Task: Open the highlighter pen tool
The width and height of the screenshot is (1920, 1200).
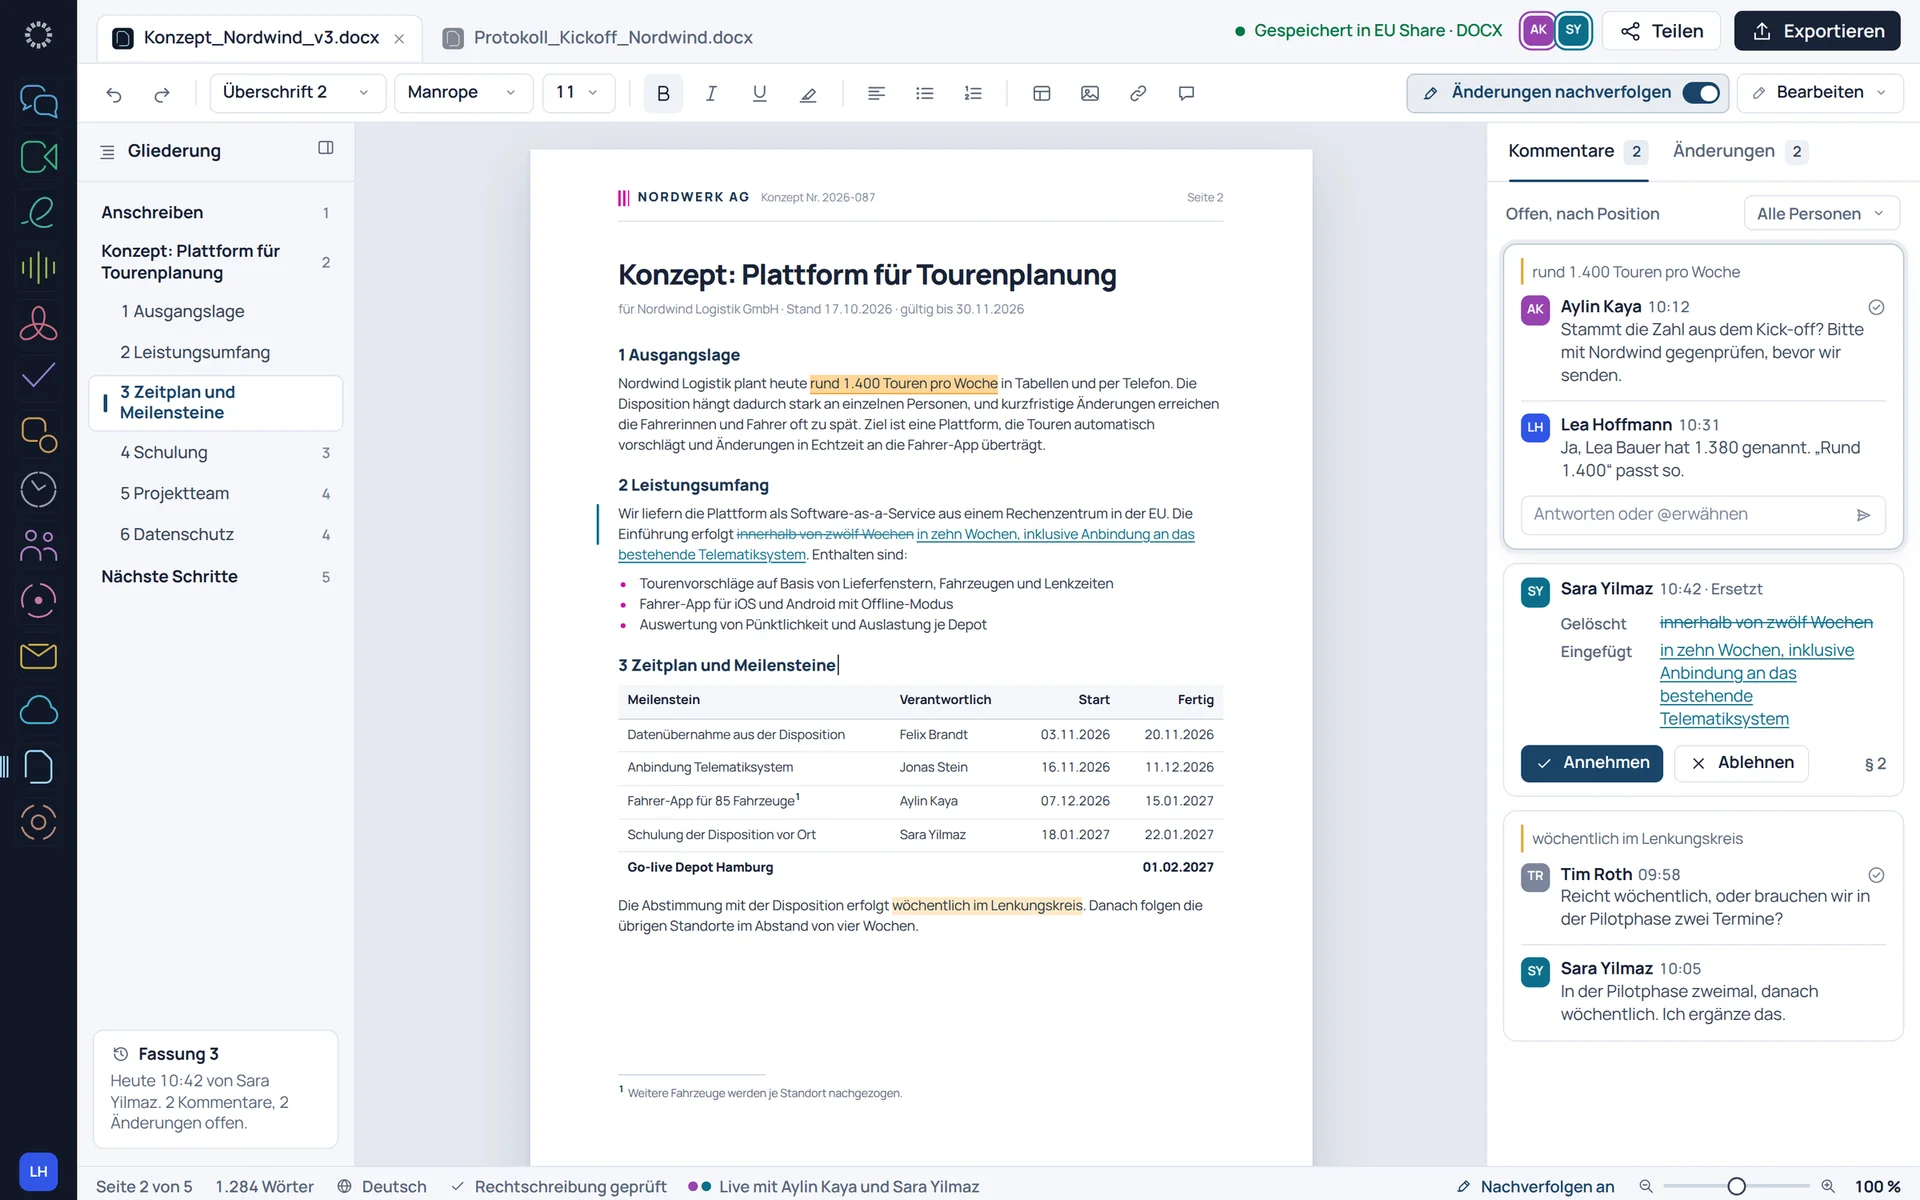Action: 808,93
